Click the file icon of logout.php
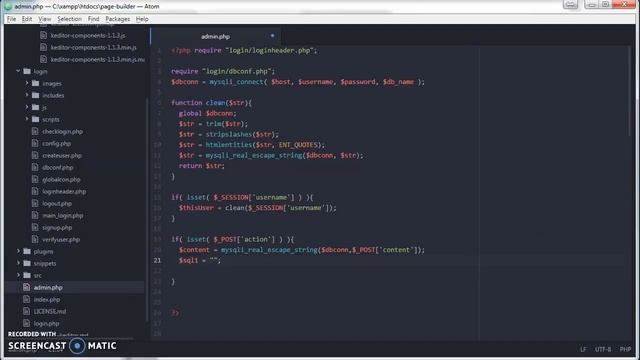This screenshot has height=360, width=640. pos(35,203)
